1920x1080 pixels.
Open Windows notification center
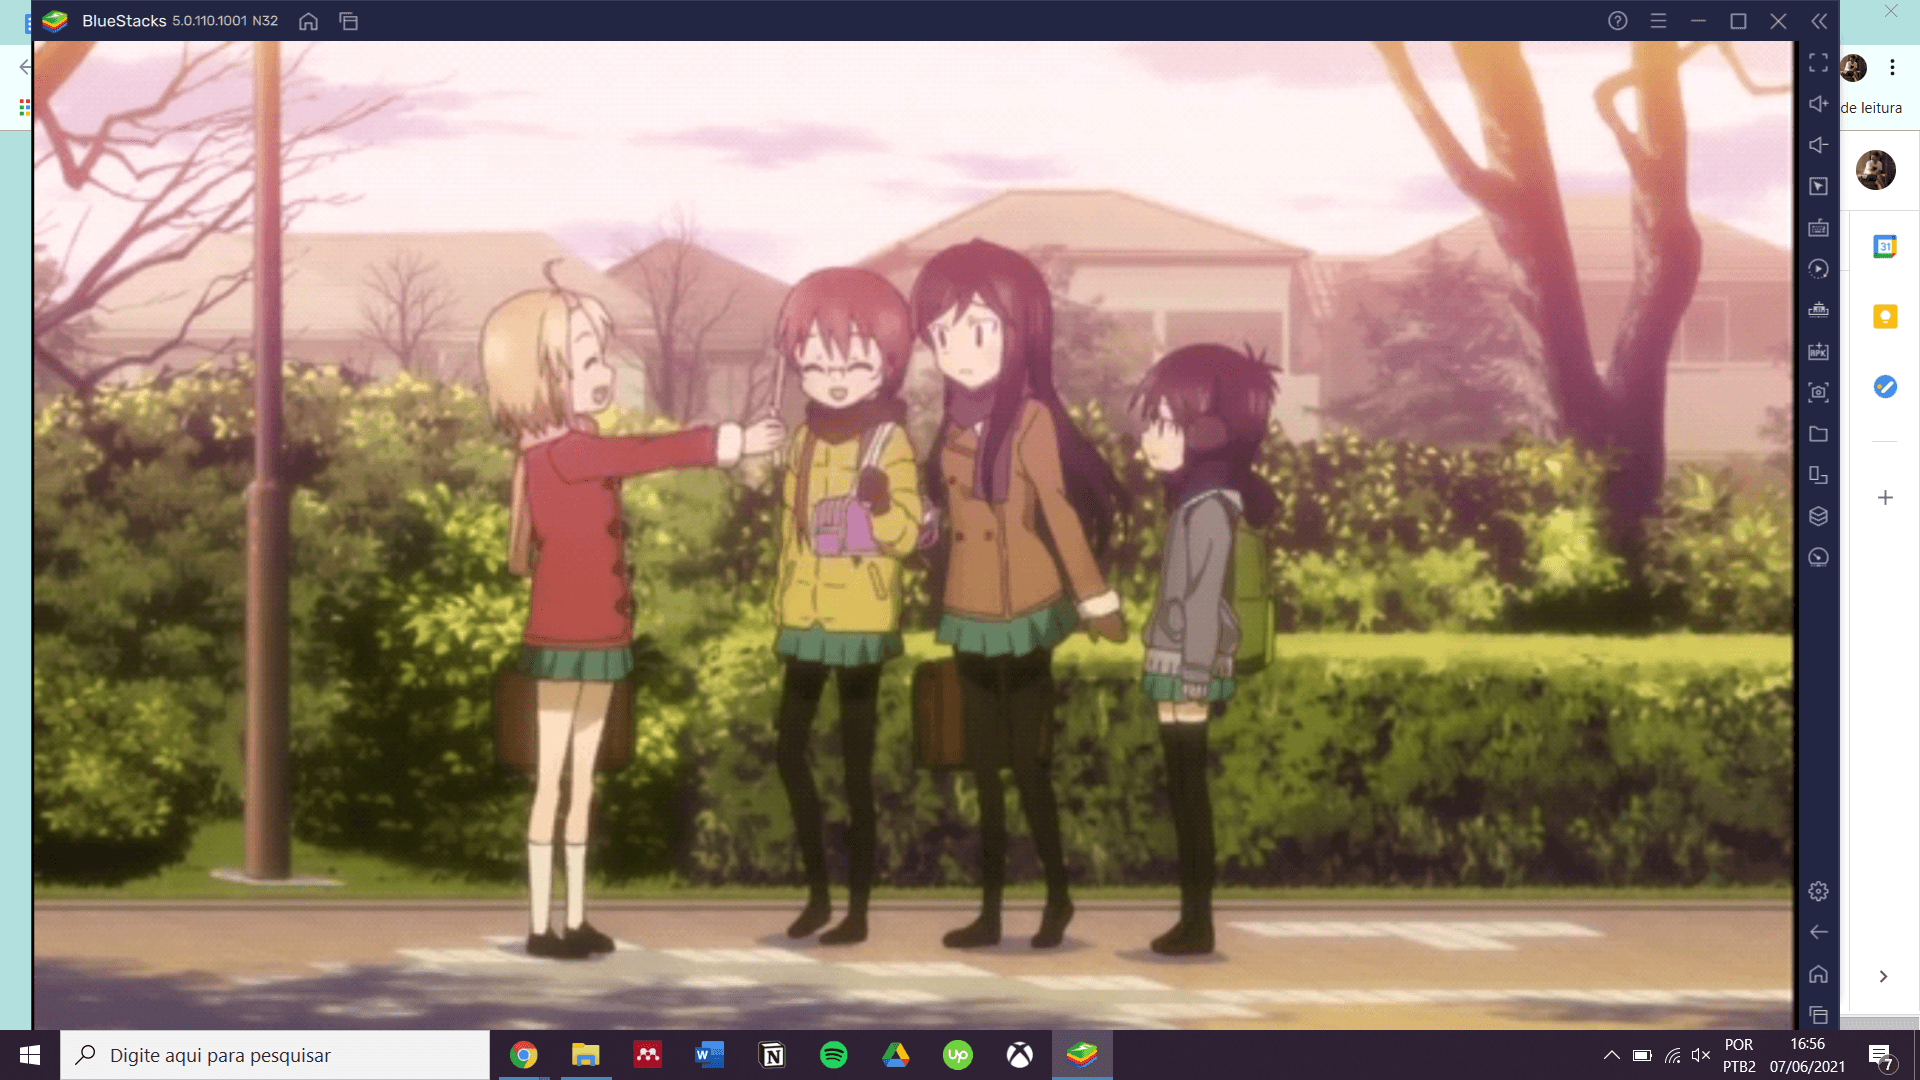1880,1056
